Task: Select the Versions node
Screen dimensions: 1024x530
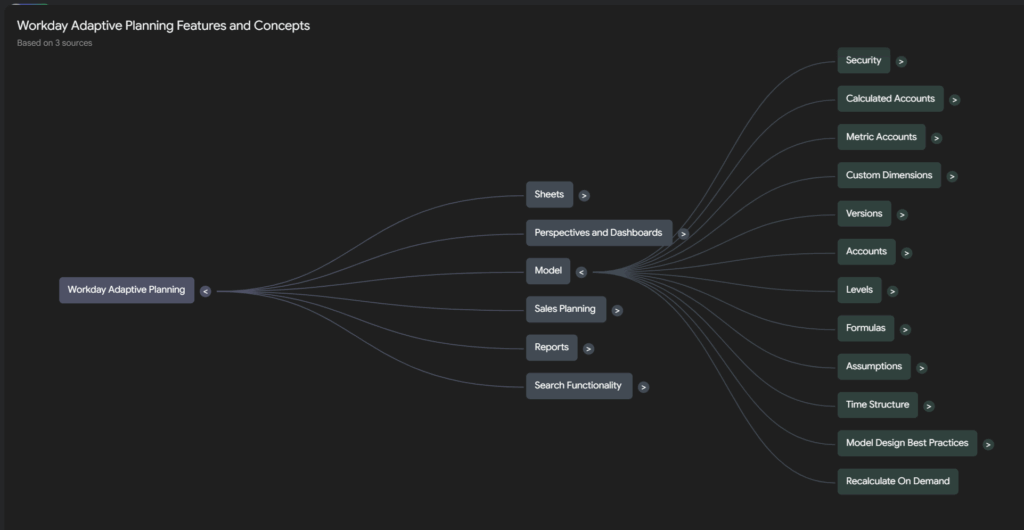Action: 864,214
